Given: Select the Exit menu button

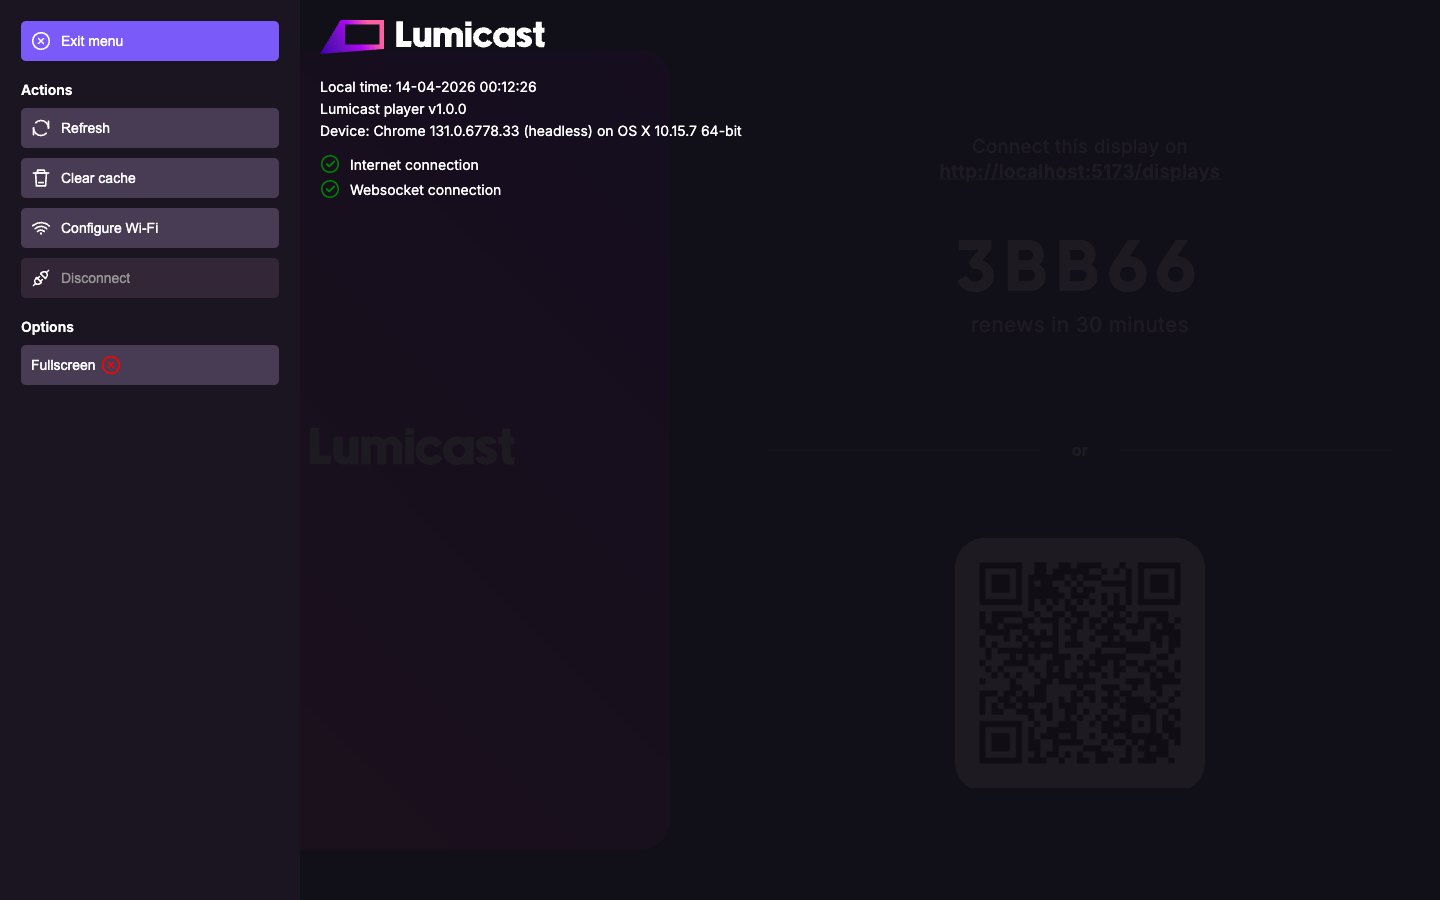Looking at the screenshot, I should click(150, 41).
